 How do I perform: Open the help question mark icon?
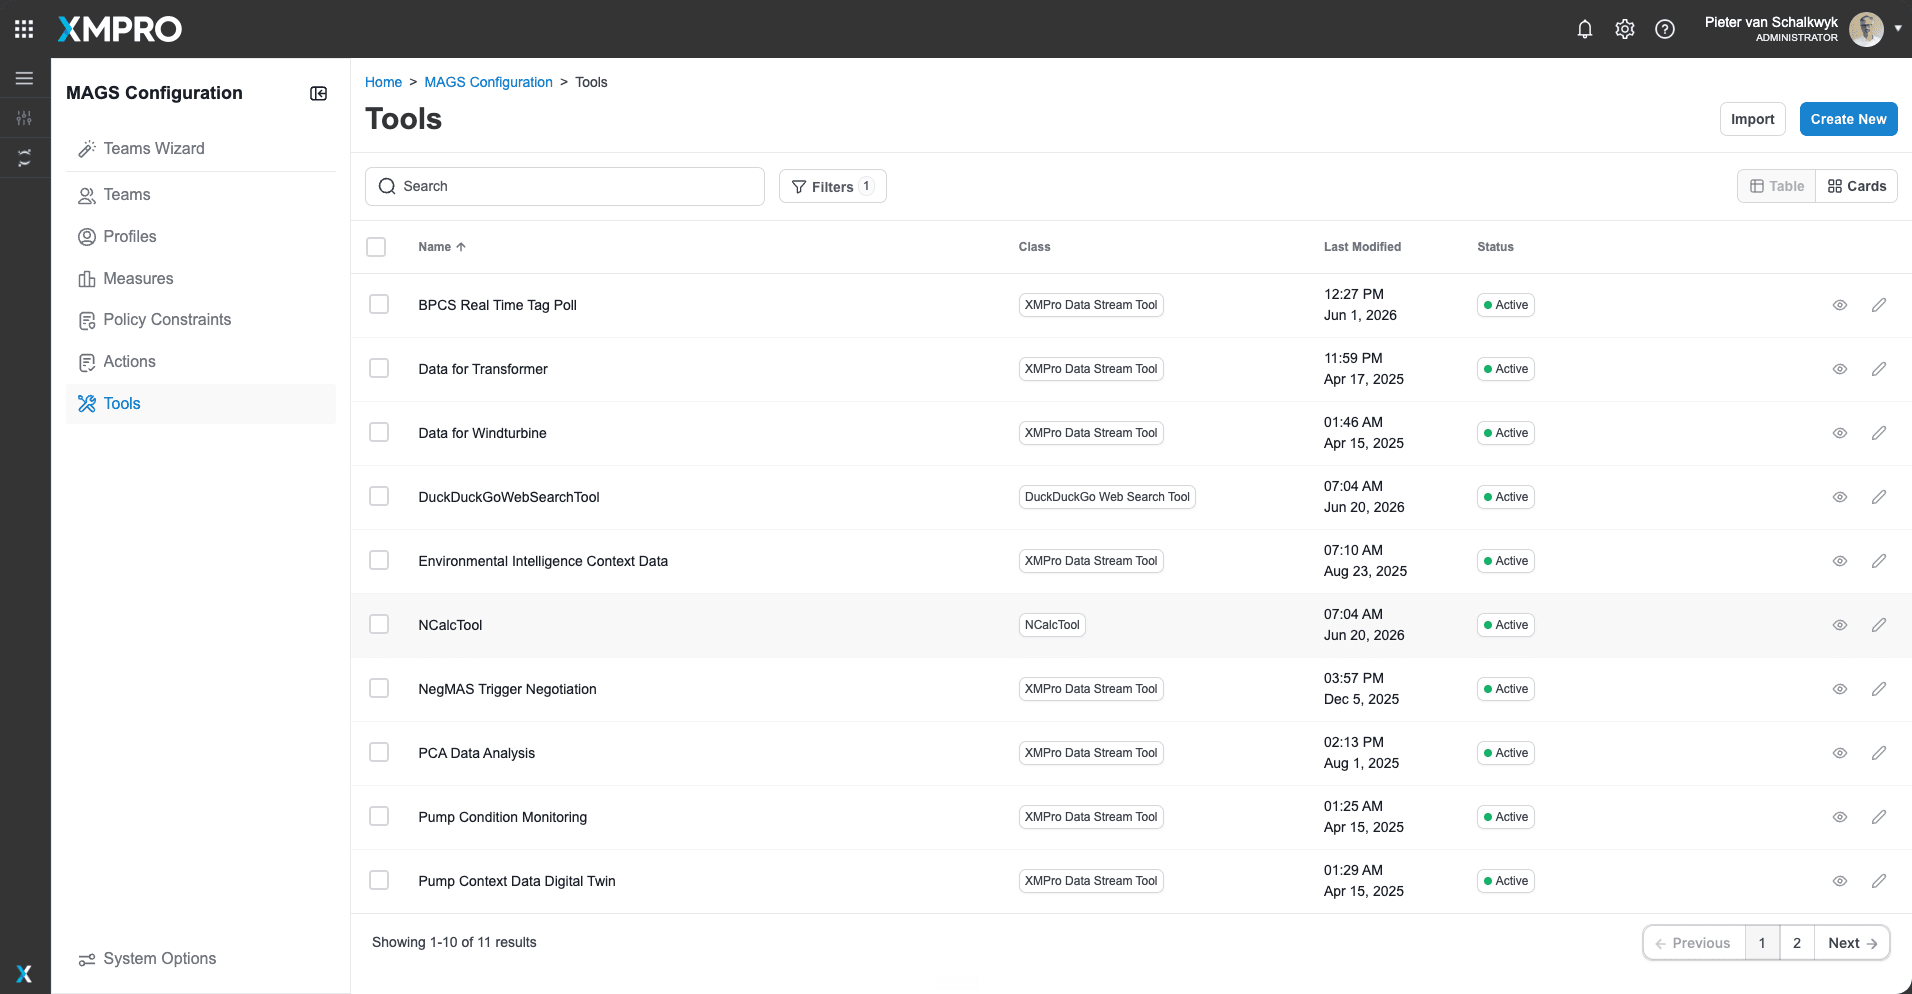point(1665,29)
